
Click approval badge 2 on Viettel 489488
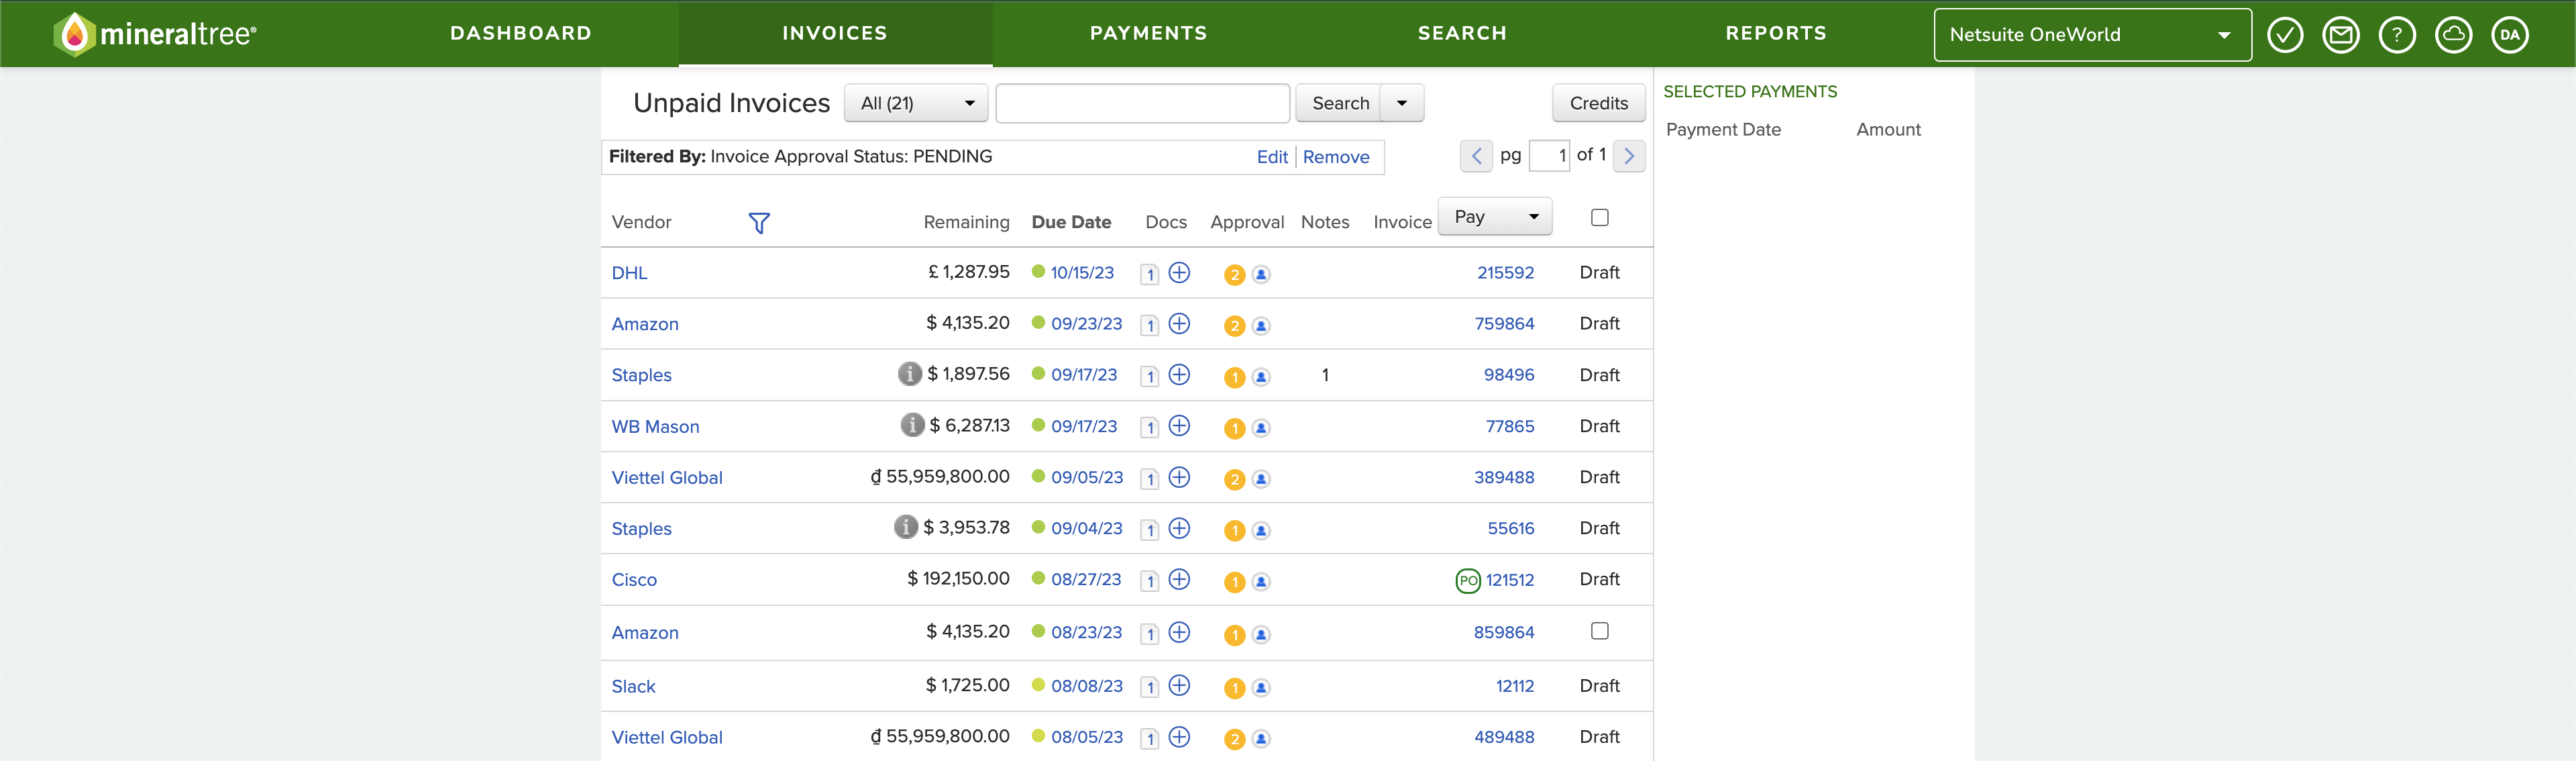[1234, 739]
